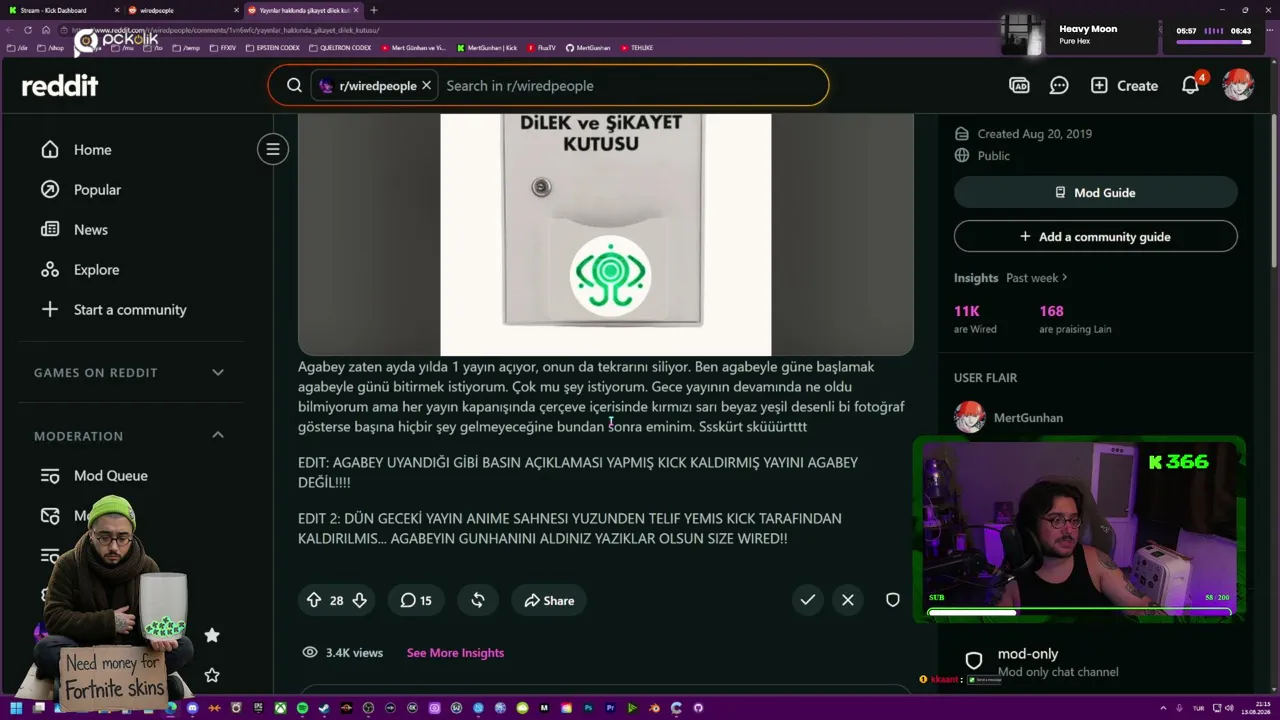Open Xbox app from the taskbar
Viewport: 1280px width, 720px height.
280,708
